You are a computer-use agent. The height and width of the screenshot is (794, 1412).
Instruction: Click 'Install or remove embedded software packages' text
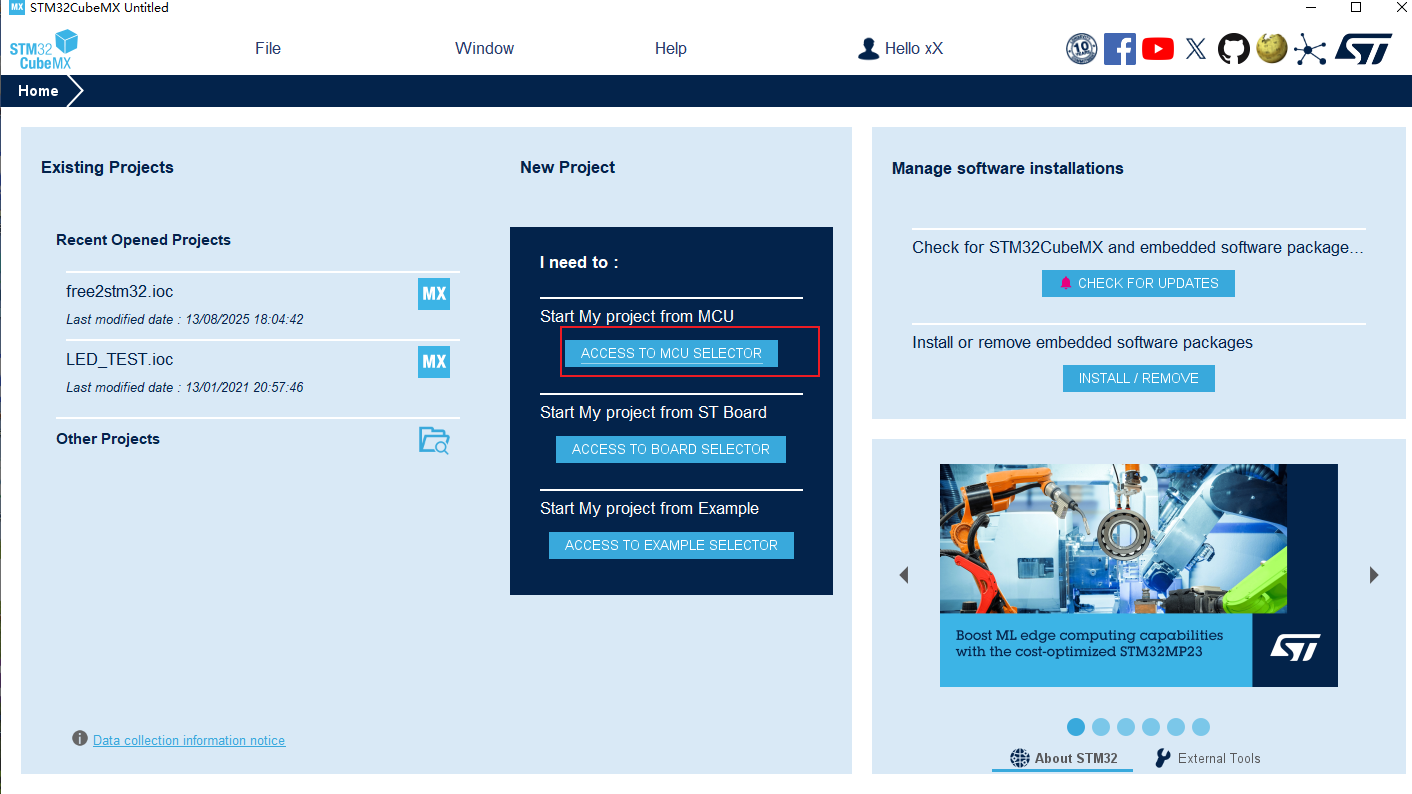point(1082,342)
